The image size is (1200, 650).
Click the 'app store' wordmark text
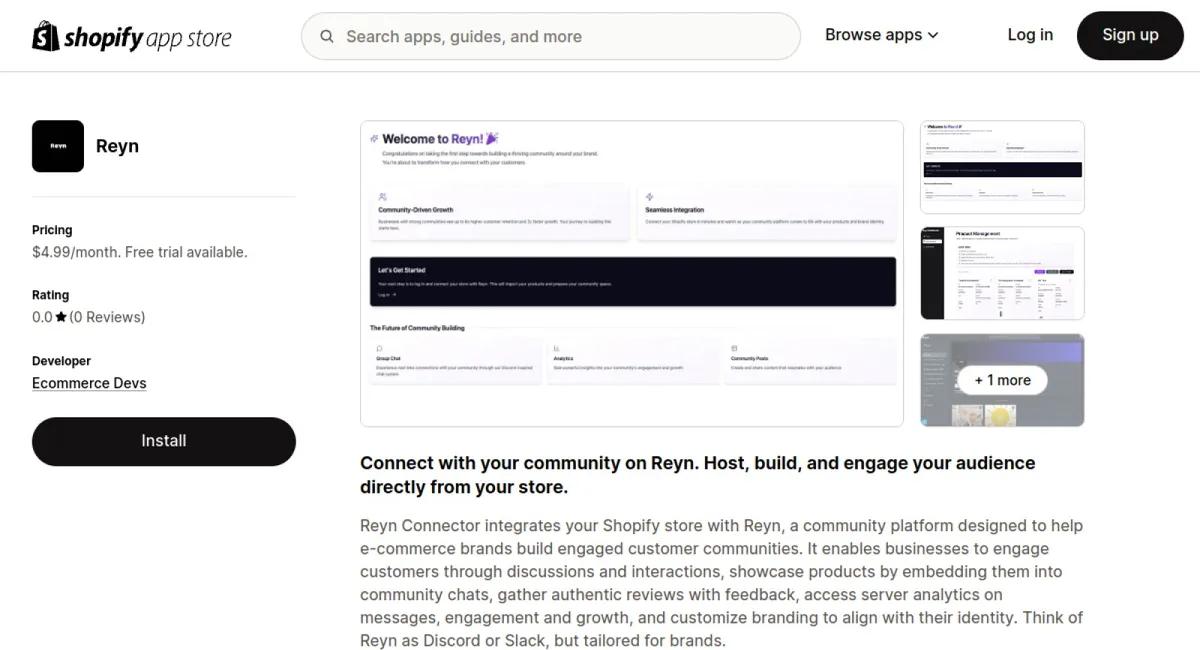click(x=188, y=38)
